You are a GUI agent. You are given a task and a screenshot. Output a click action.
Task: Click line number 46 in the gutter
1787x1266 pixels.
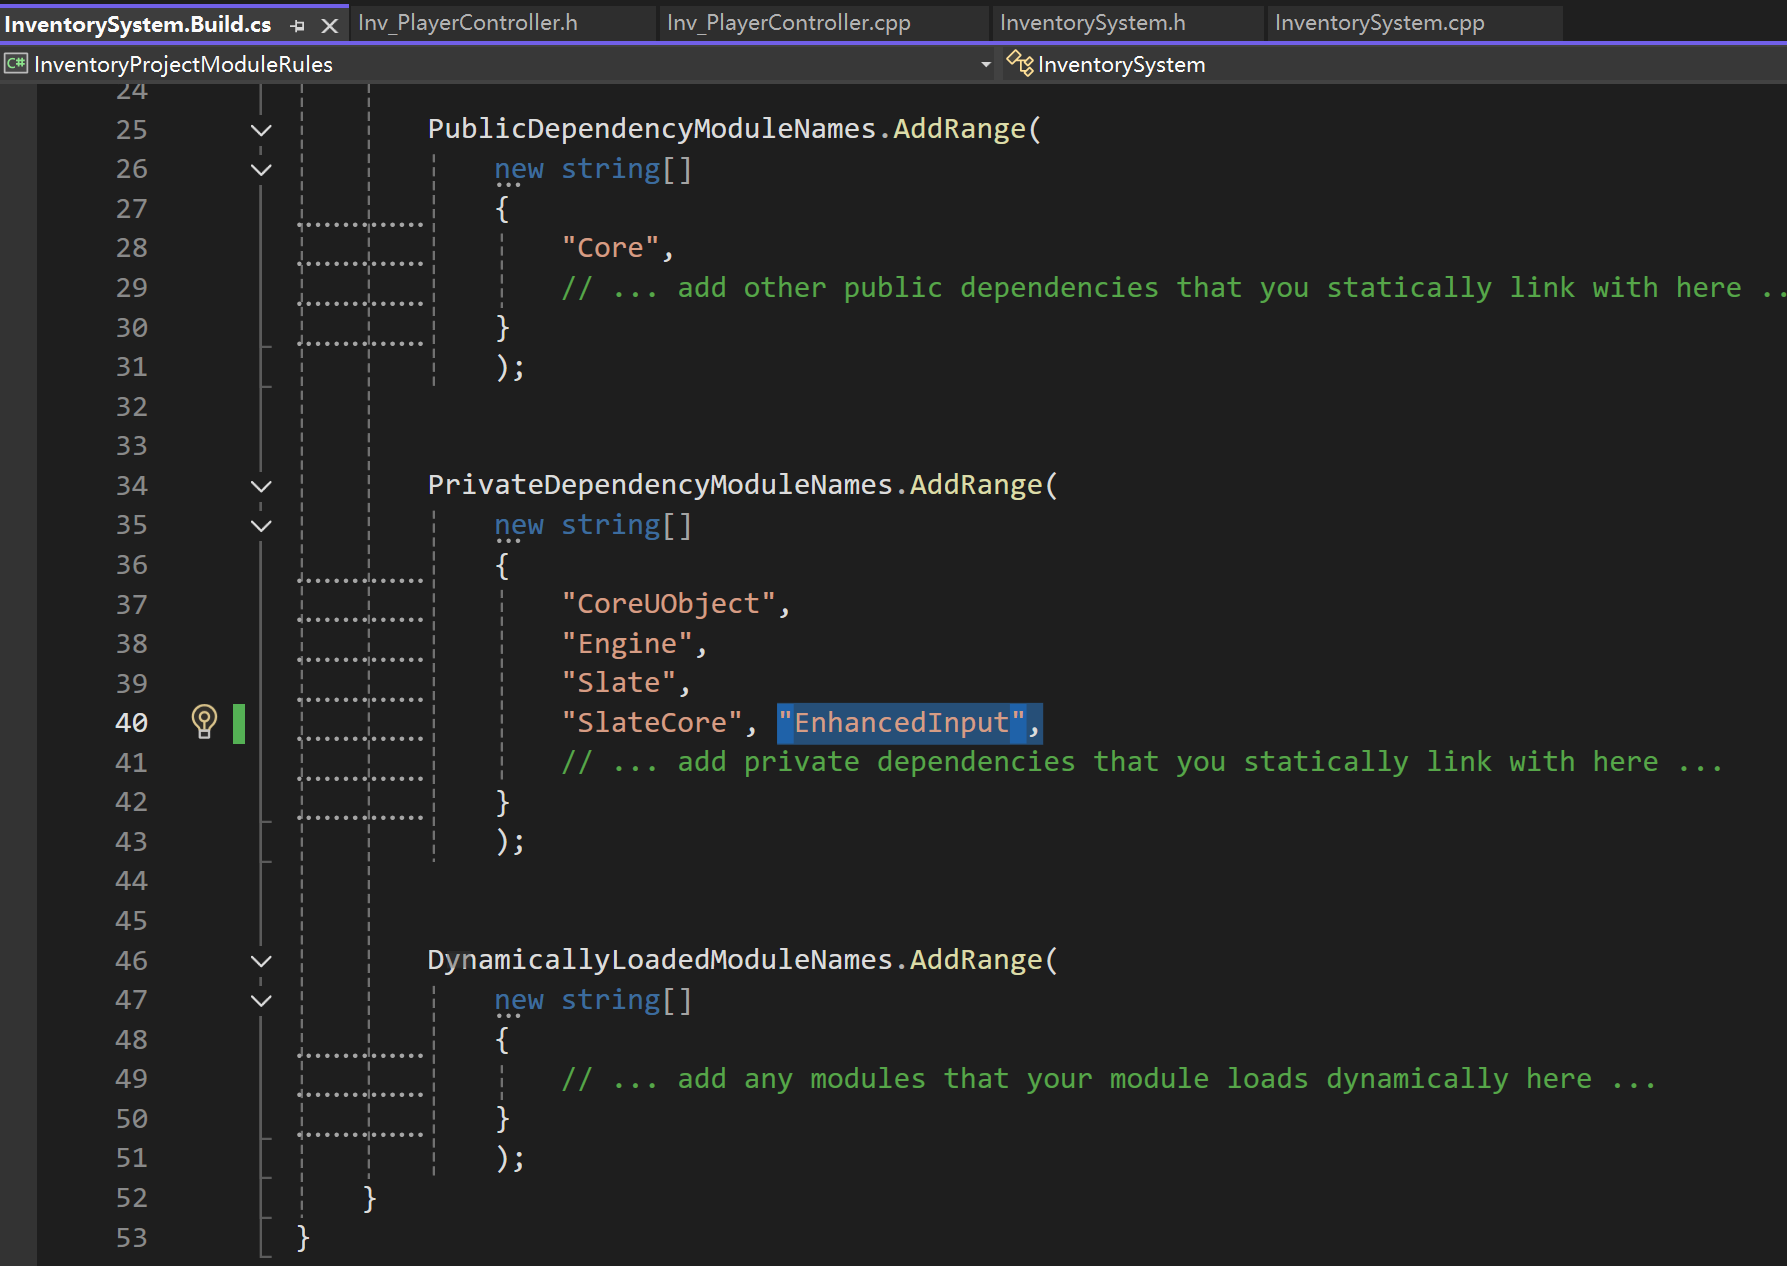131,961
